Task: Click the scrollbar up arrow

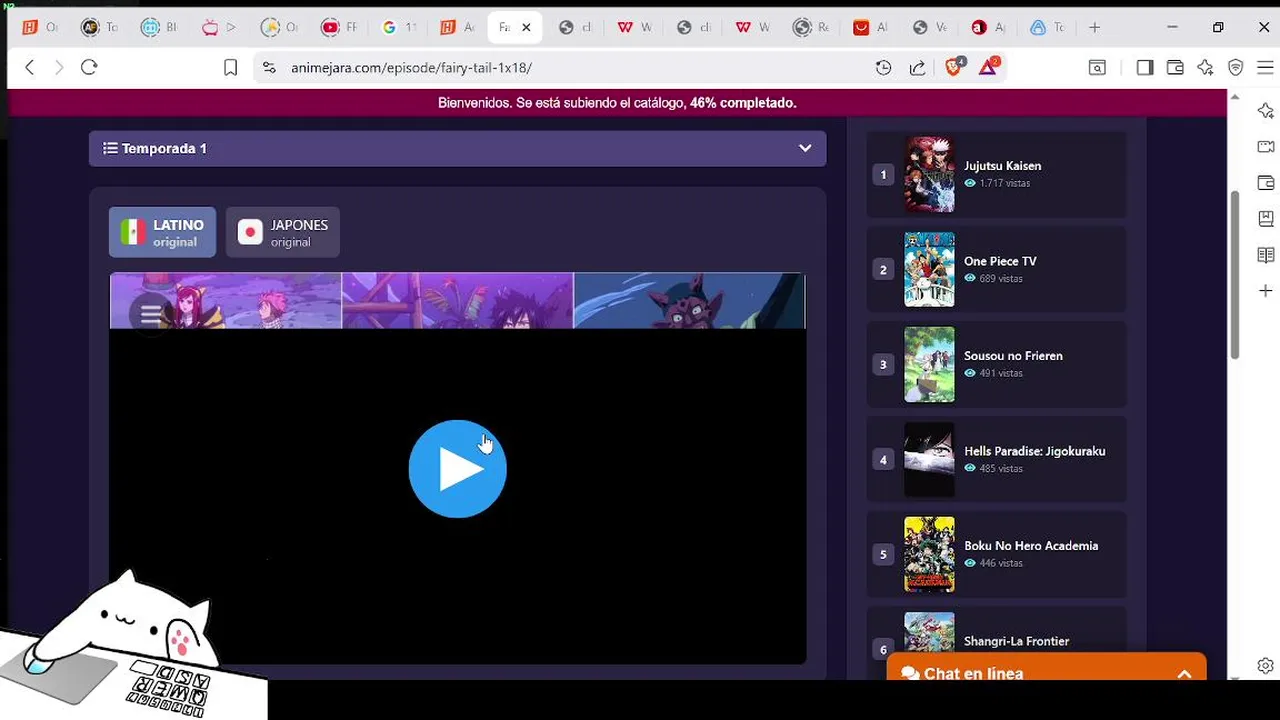Action: [x=1235, y=98]
